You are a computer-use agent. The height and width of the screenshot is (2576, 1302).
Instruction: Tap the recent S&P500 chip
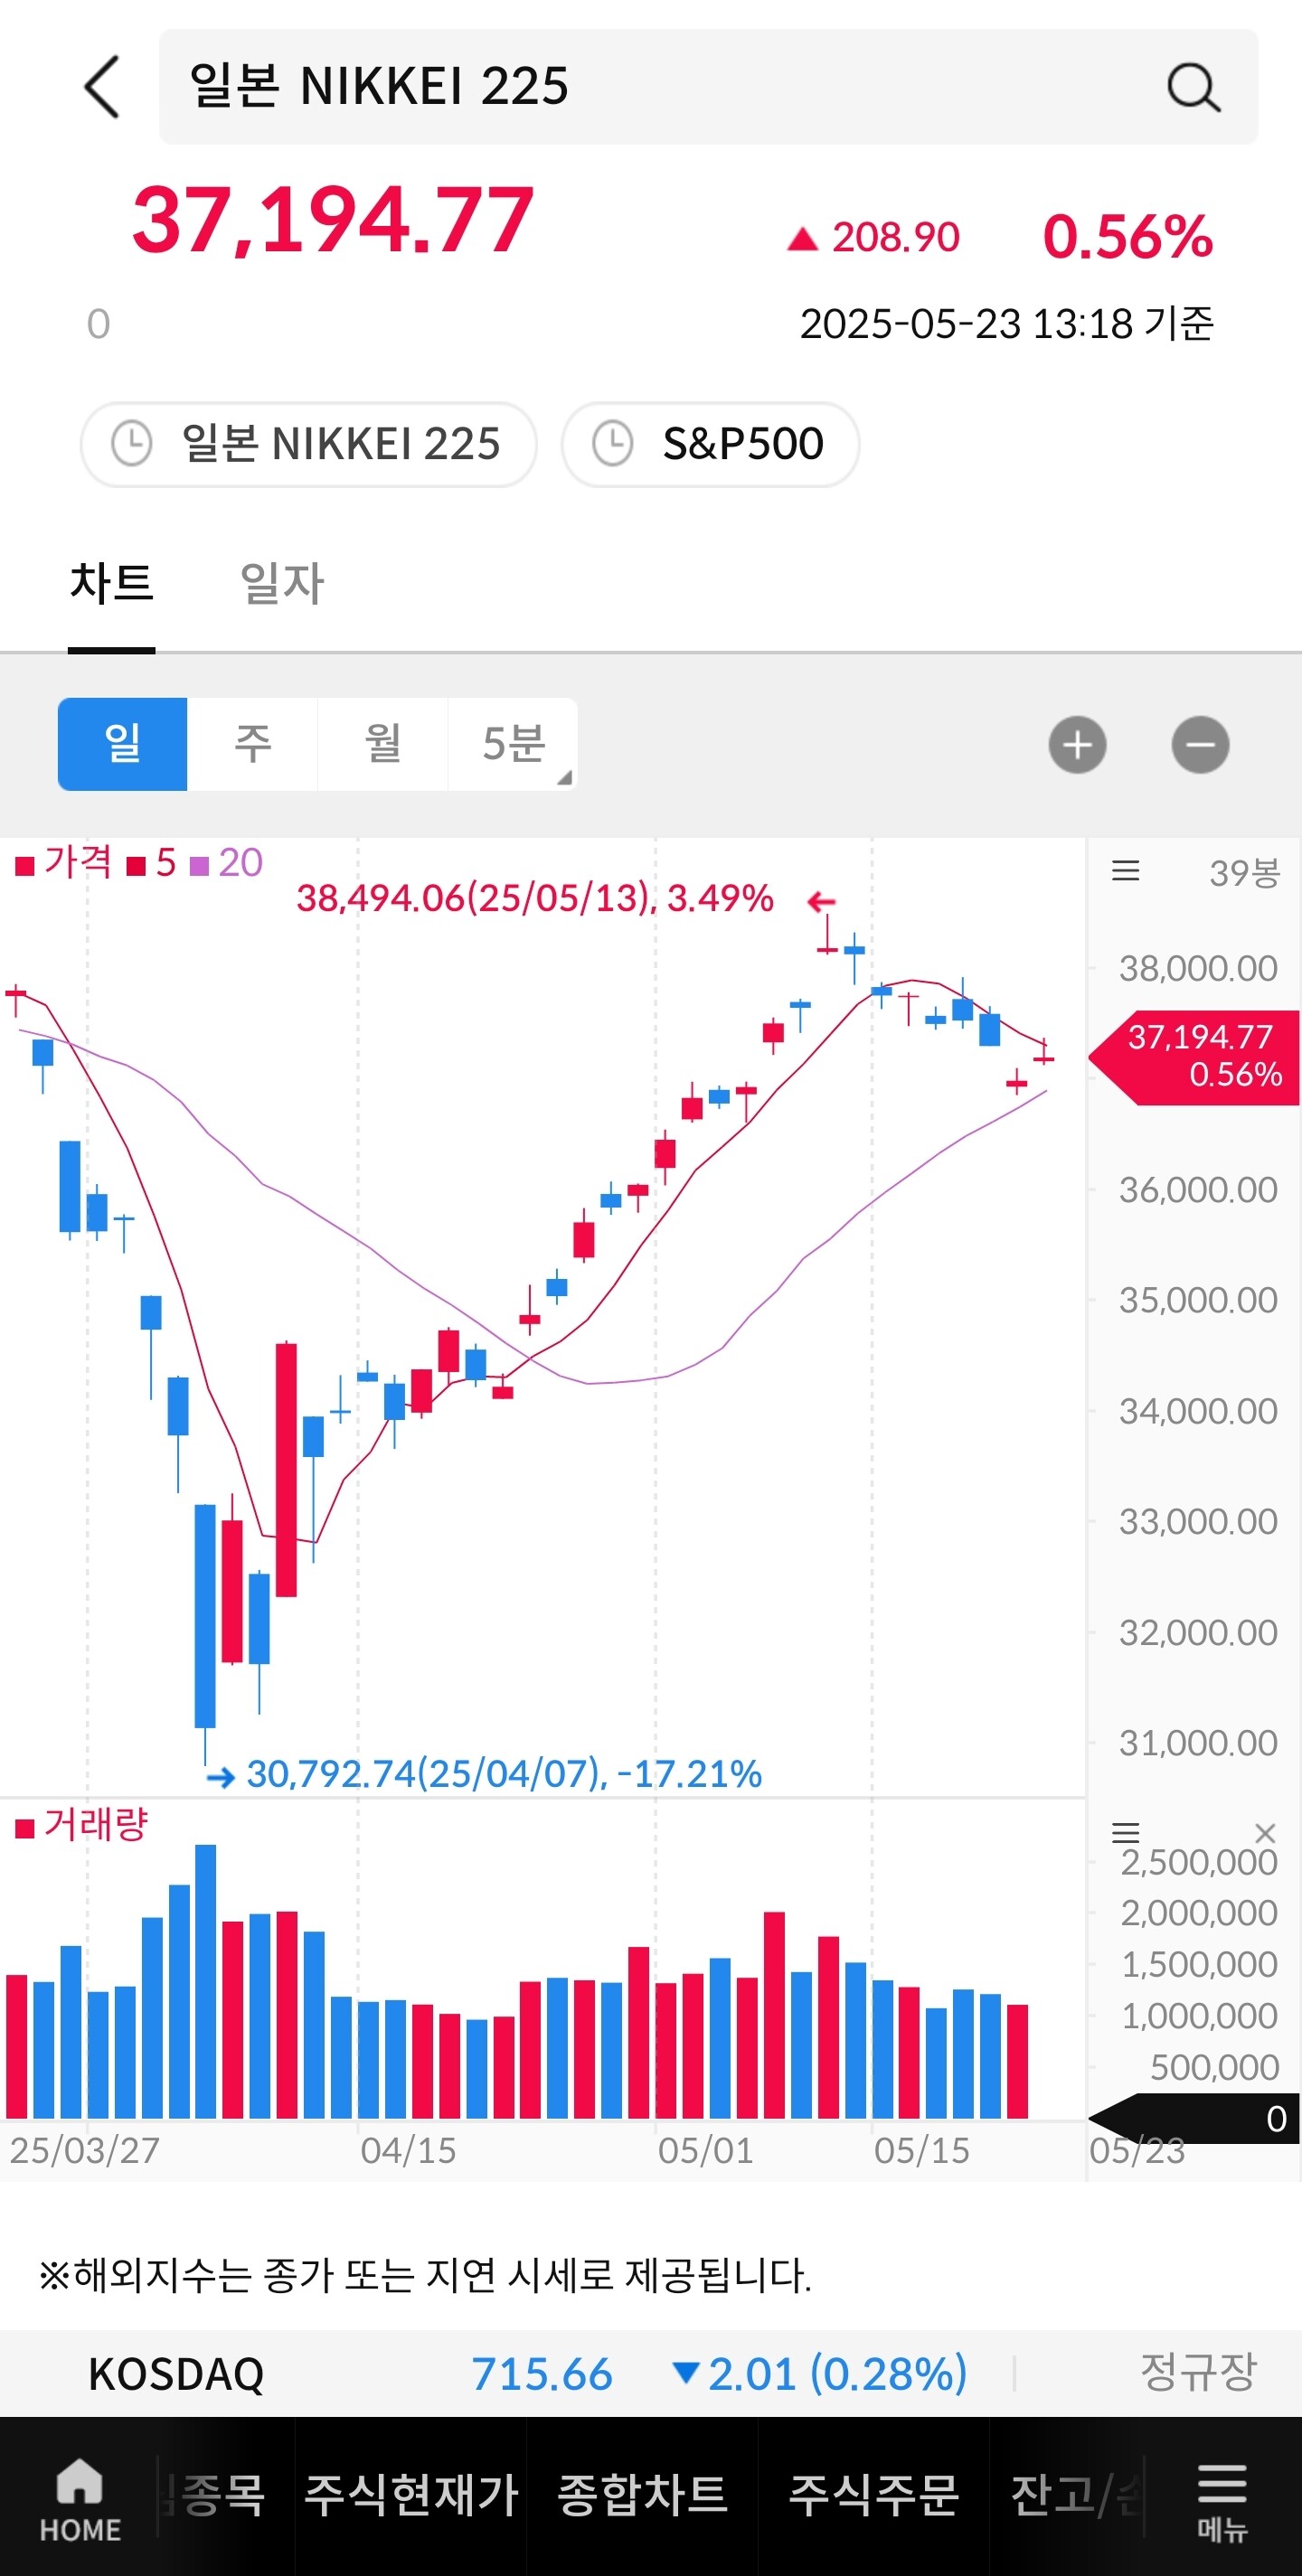[710, 444]
